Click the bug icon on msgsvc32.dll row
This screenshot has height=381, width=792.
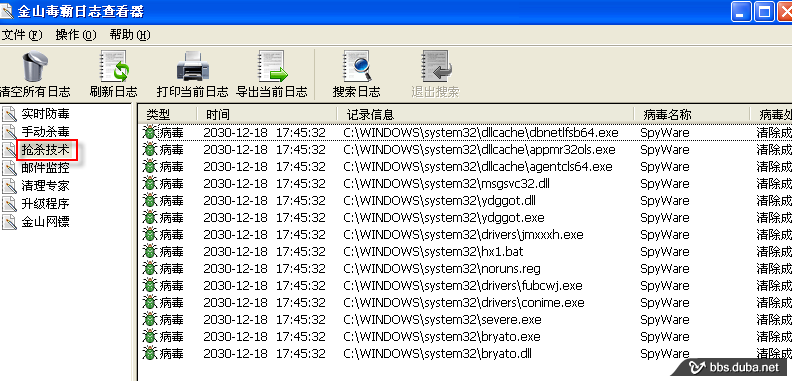tap(150, 184)
